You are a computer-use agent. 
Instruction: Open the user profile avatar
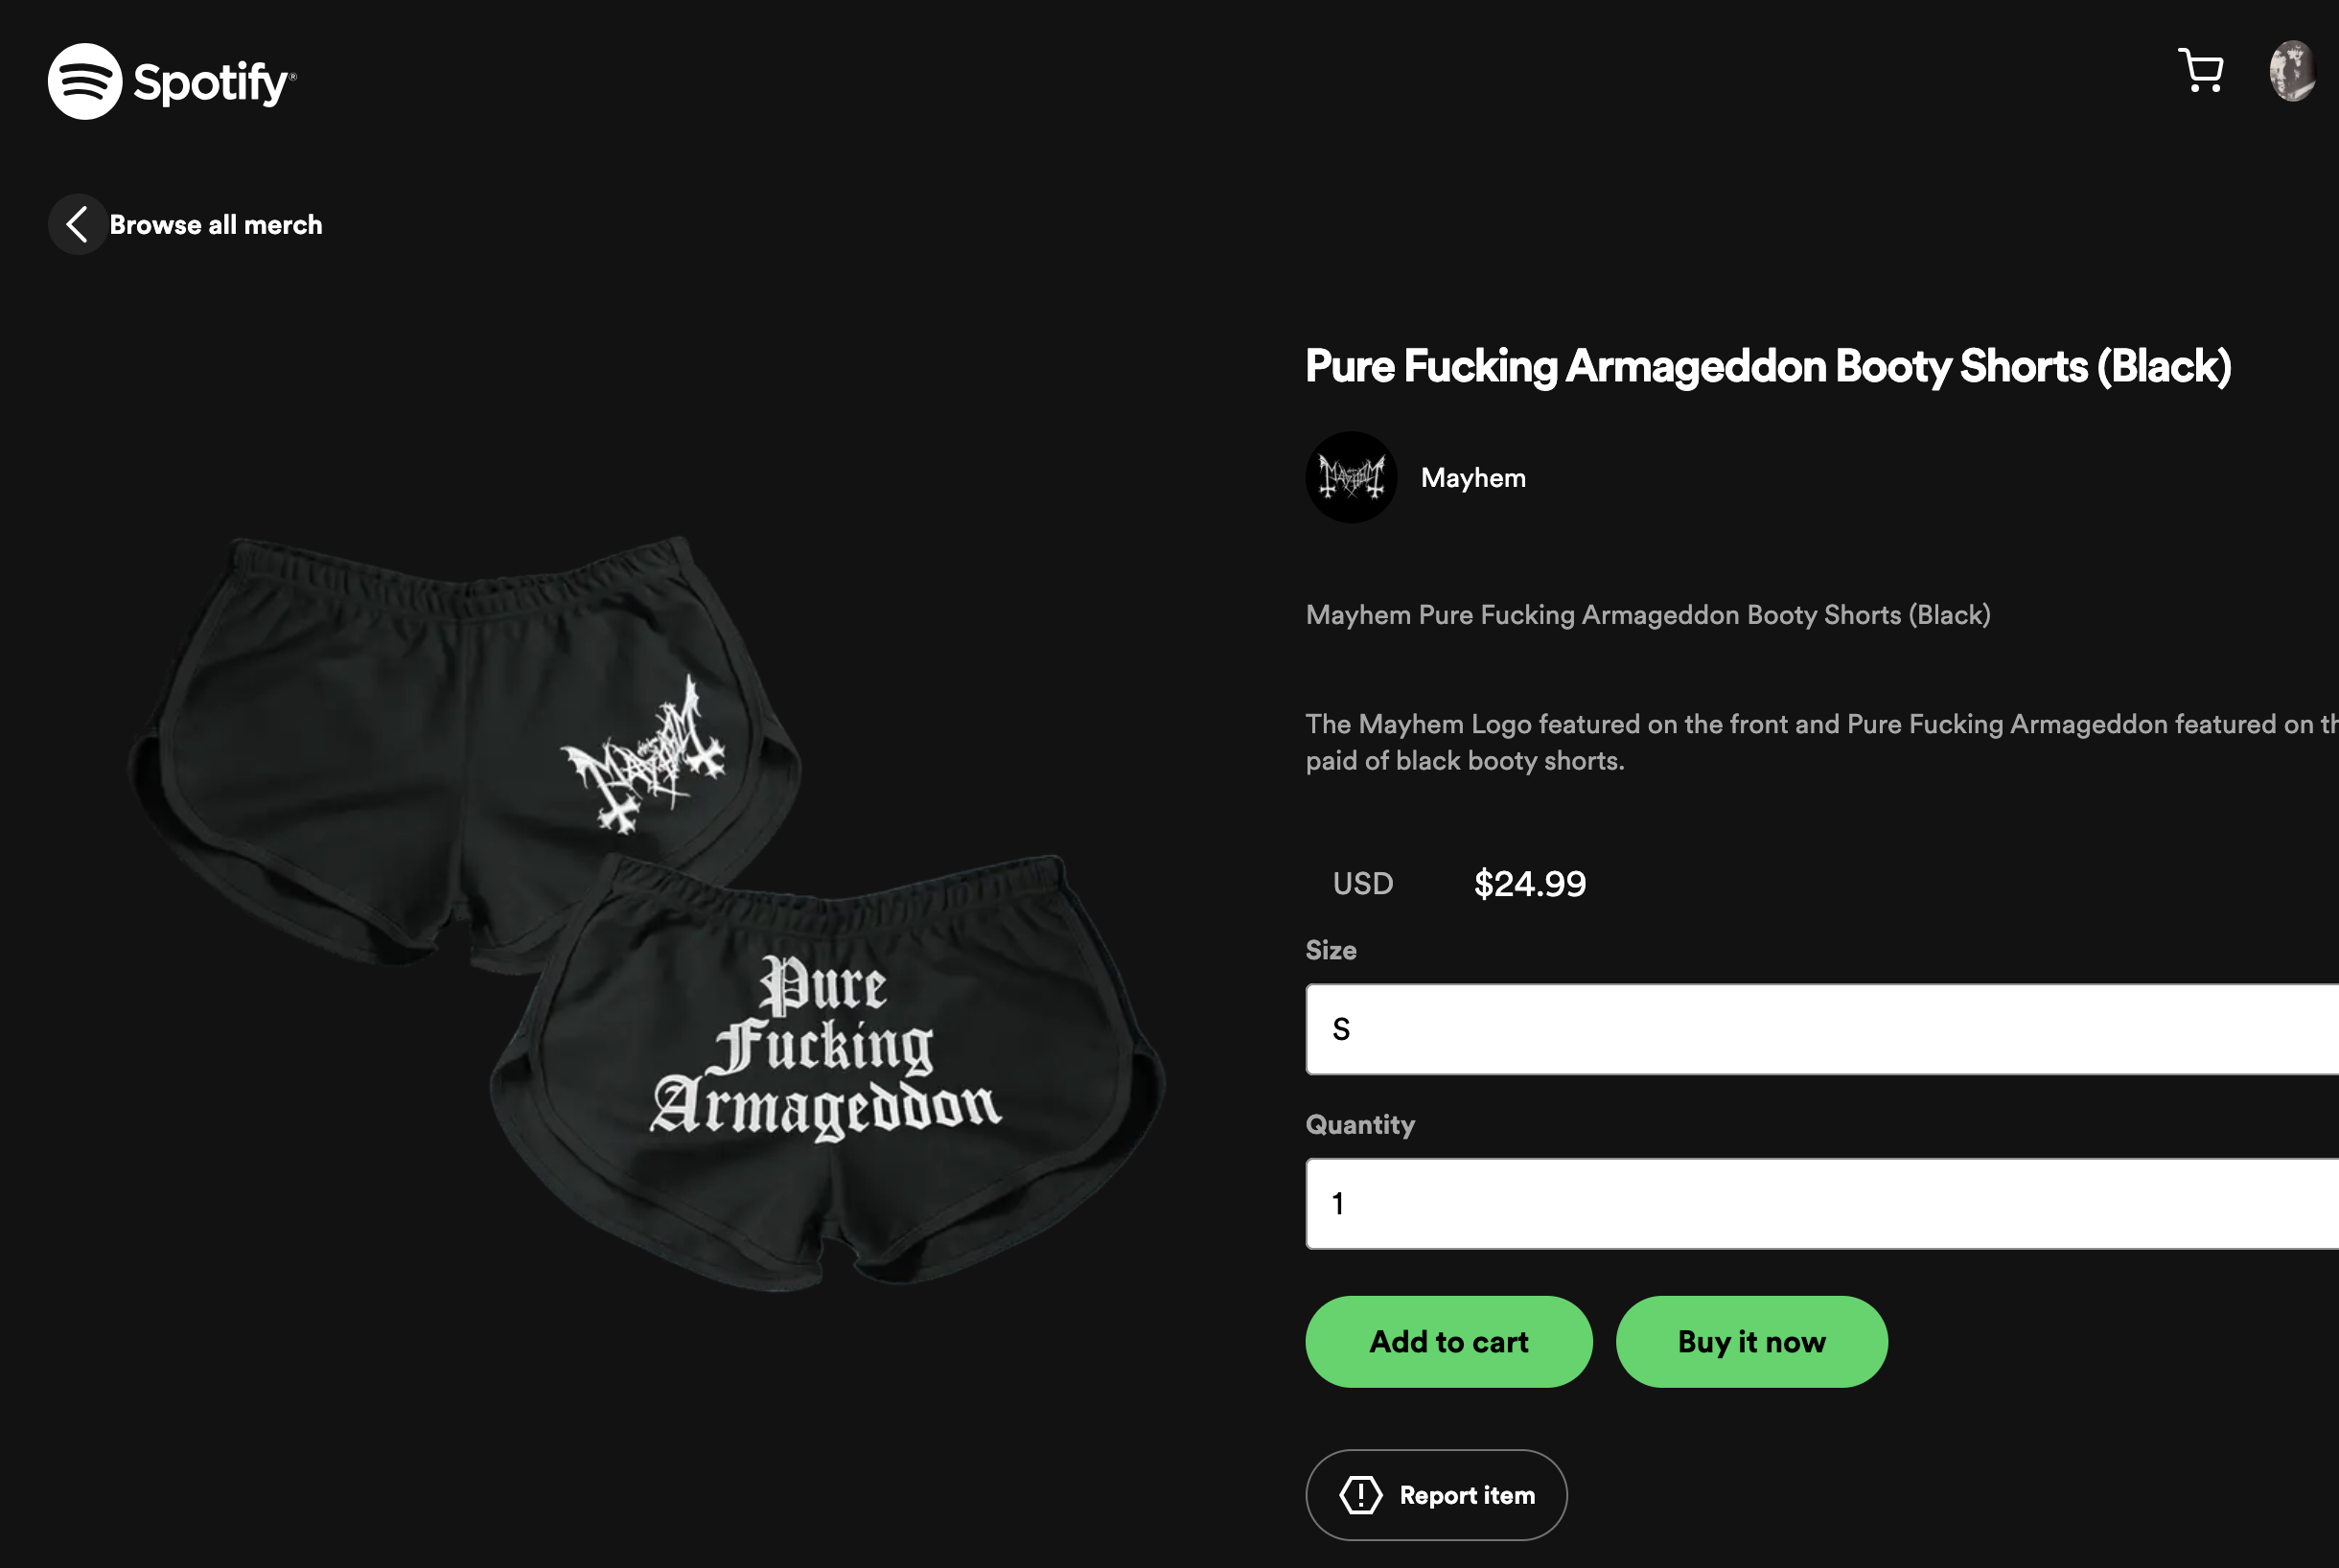2292,71
